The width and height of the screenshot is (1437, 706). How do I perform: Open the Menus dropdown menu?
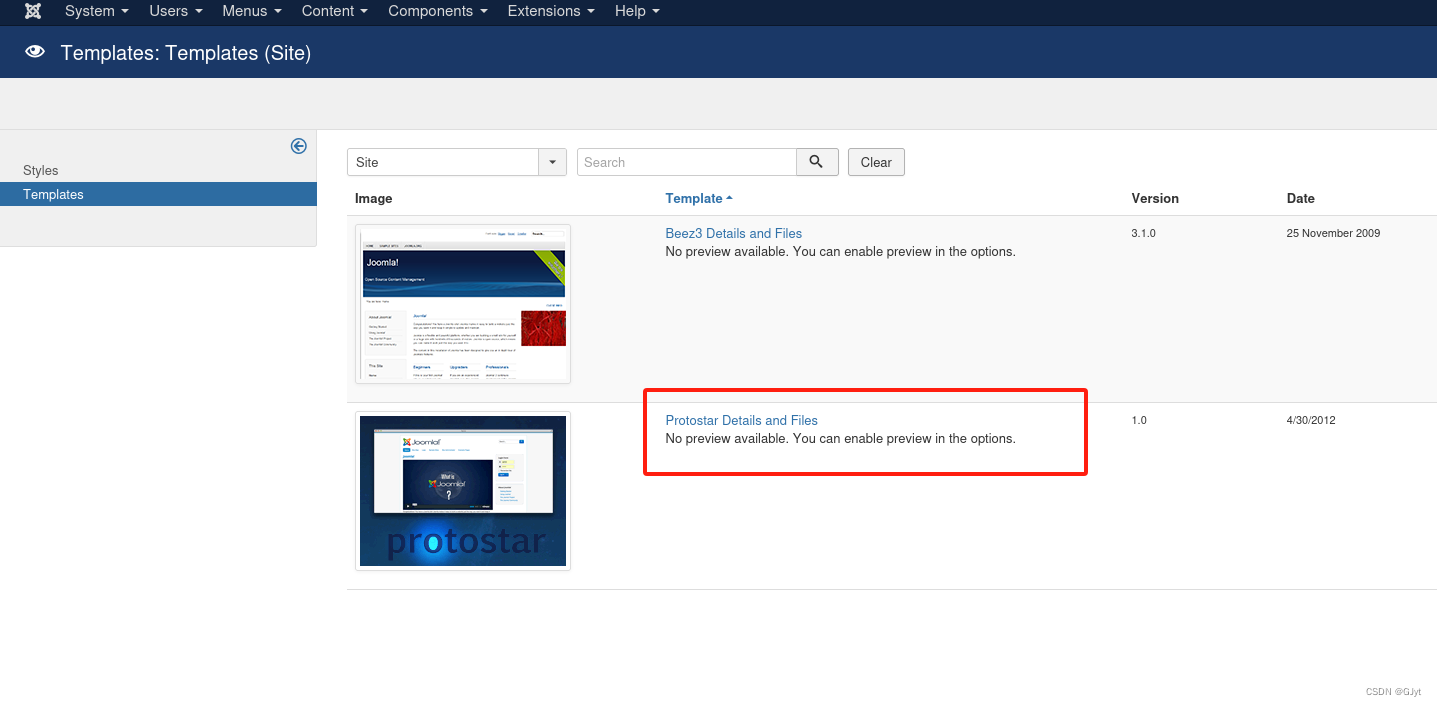(252, 11)
